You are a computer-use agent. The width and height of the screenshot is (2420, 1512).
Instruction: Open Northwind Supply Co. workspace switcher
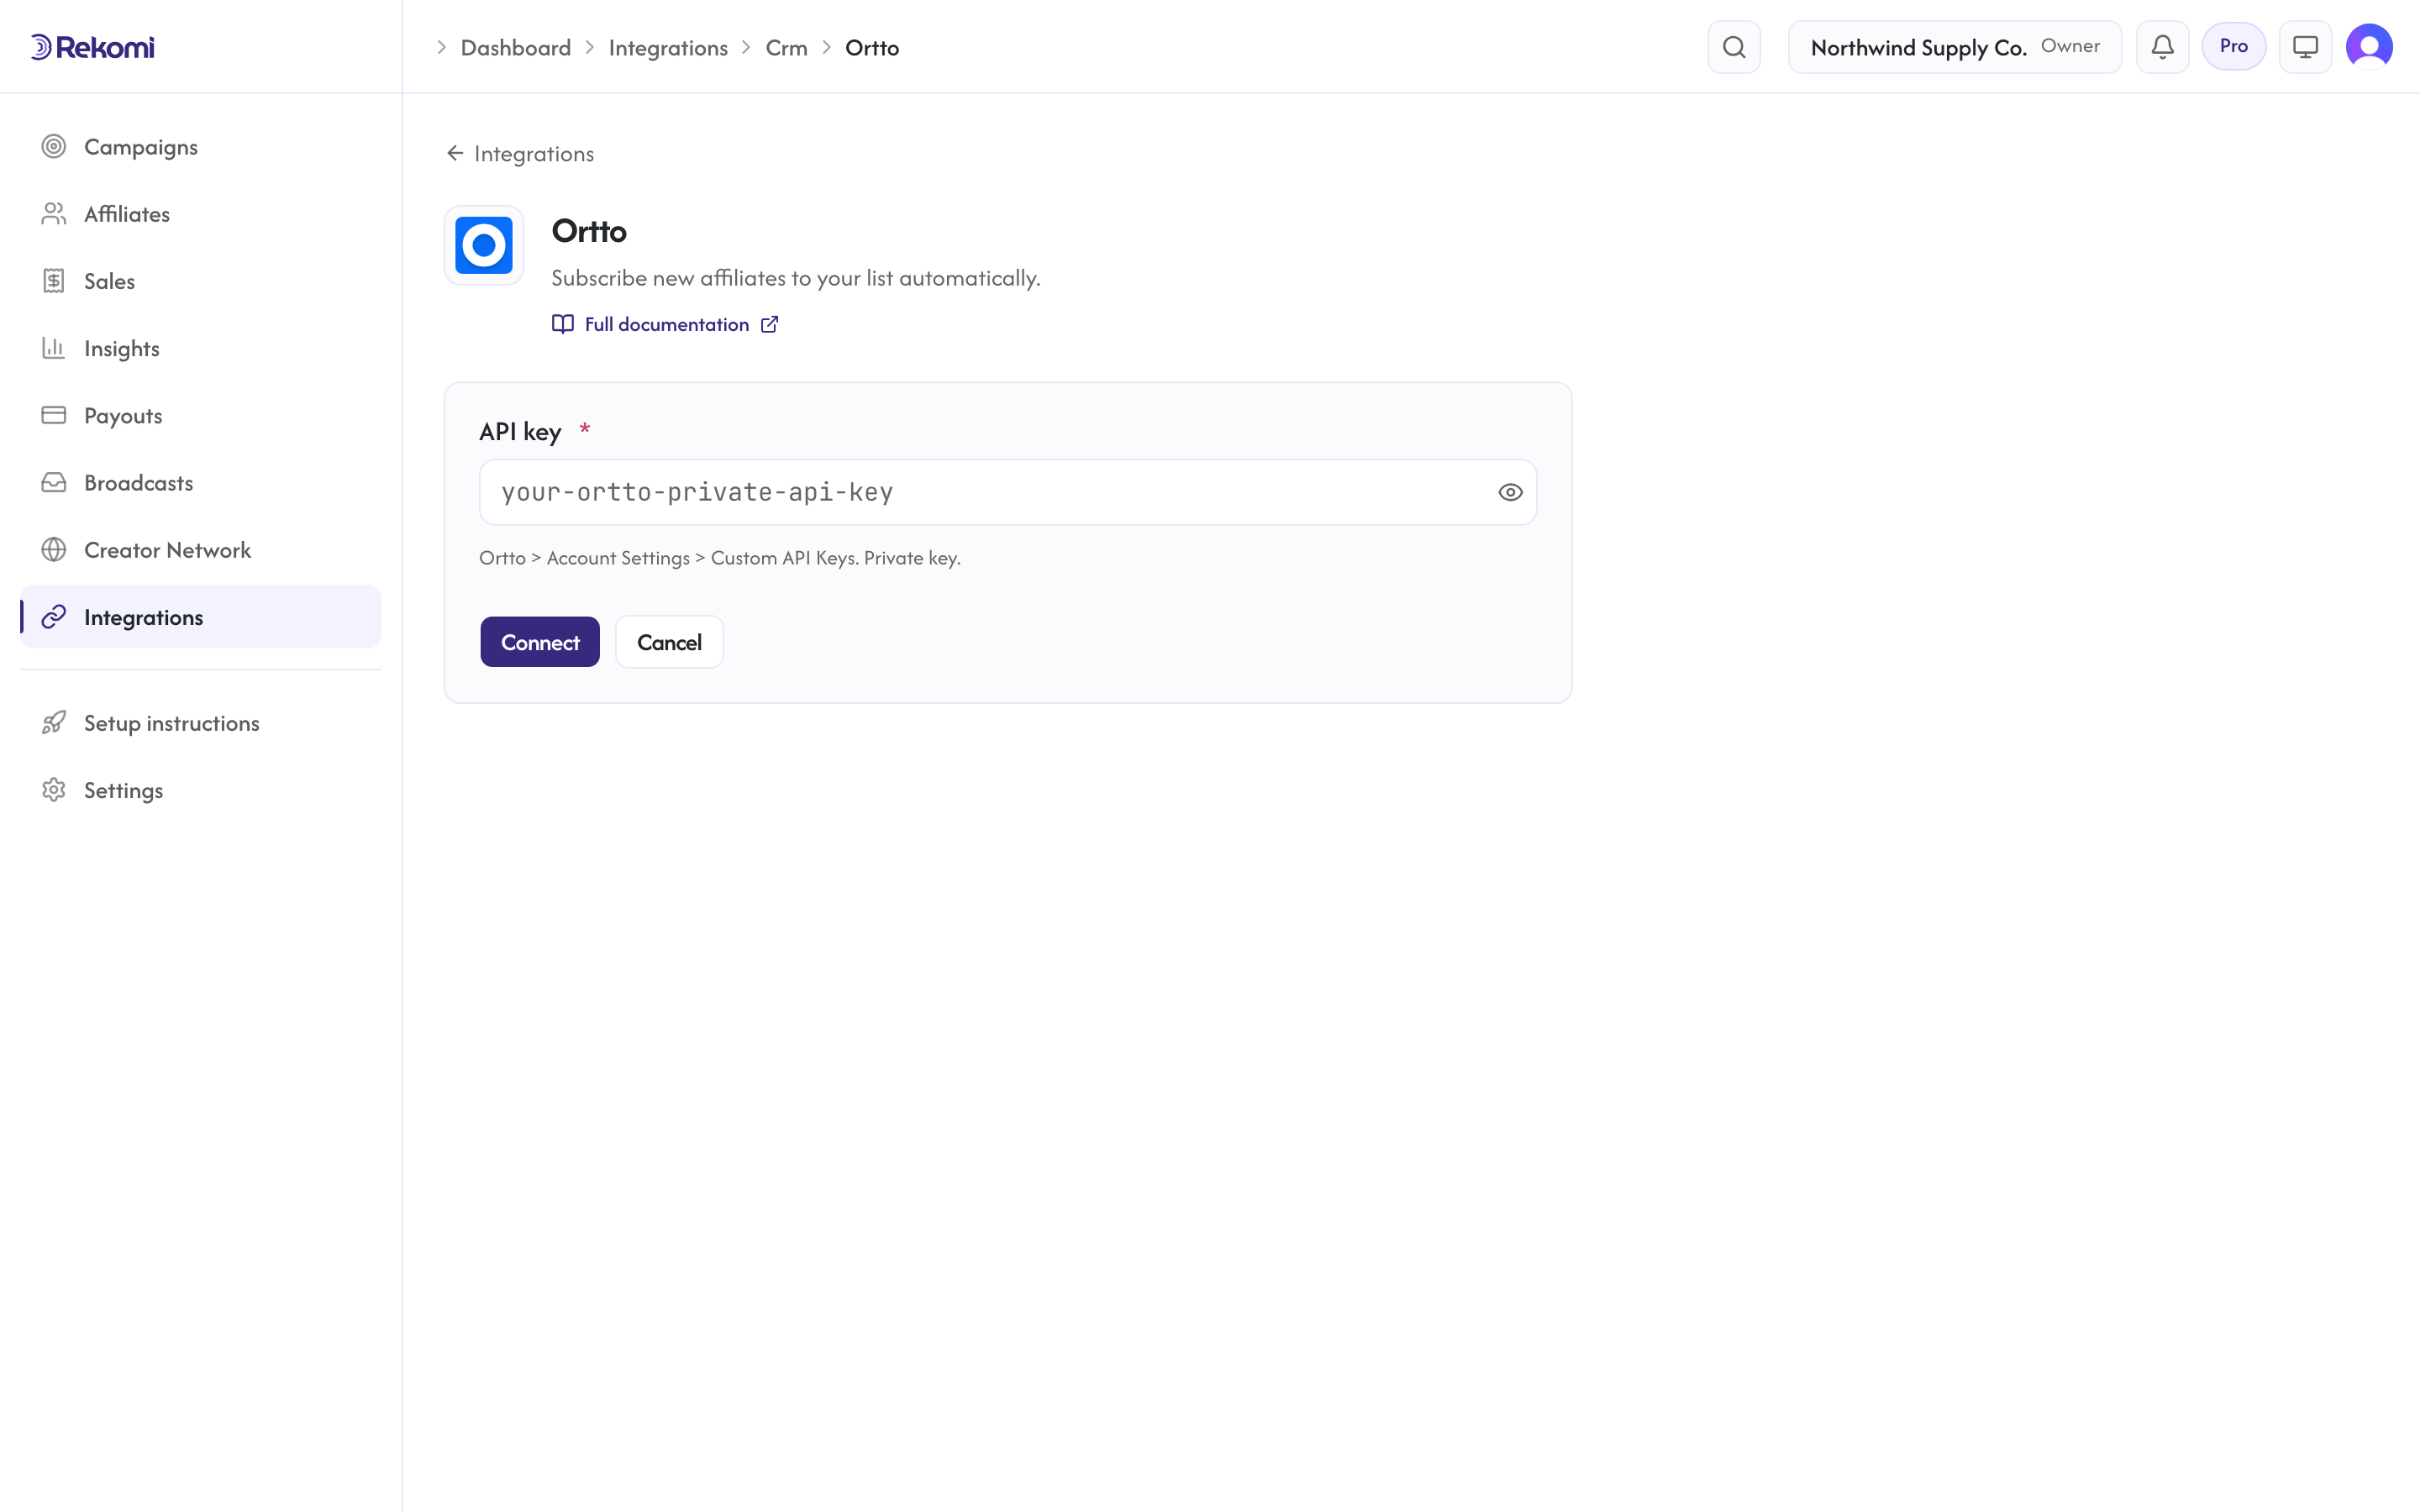point(1954,47)
